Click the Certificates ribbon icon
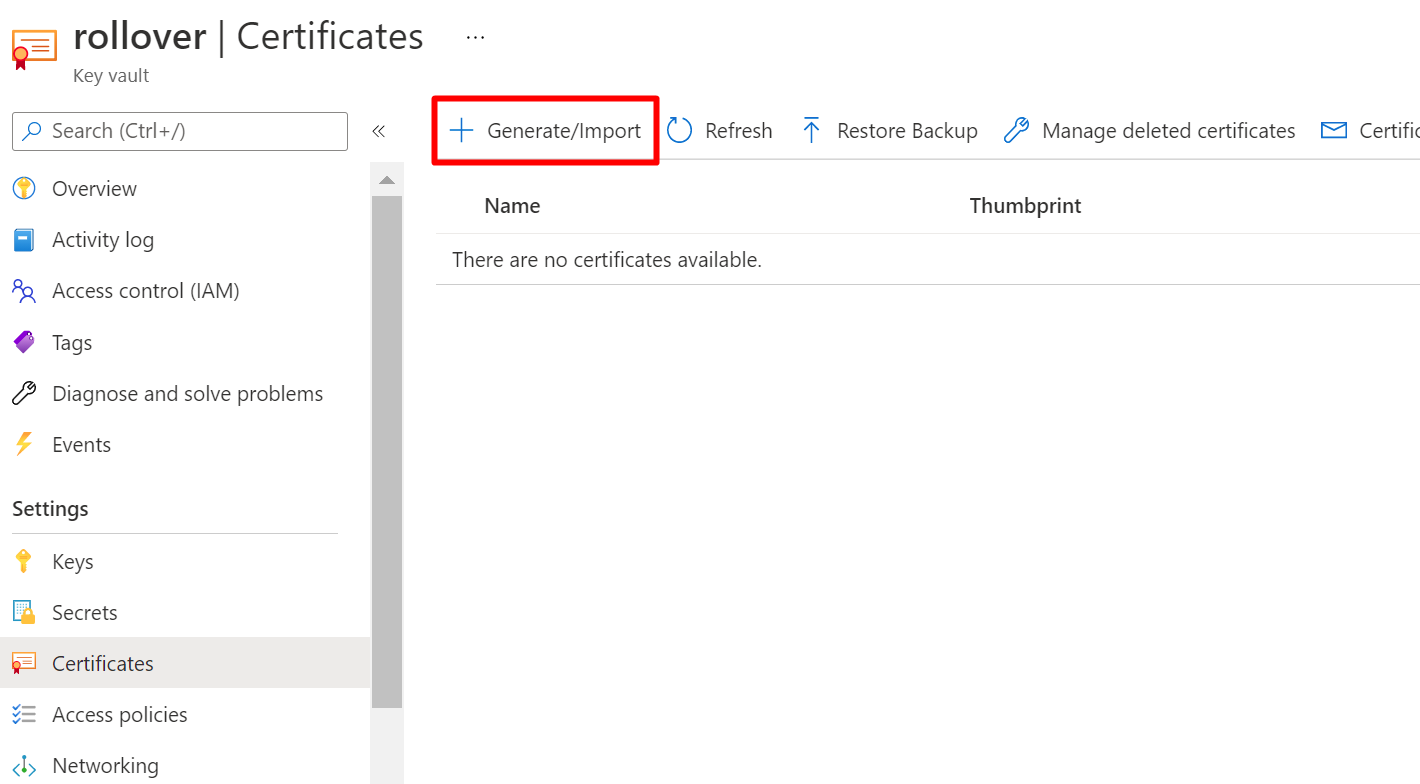This screenshot has width=1420, height=784. pyautogui.click(x=23, y=662)
